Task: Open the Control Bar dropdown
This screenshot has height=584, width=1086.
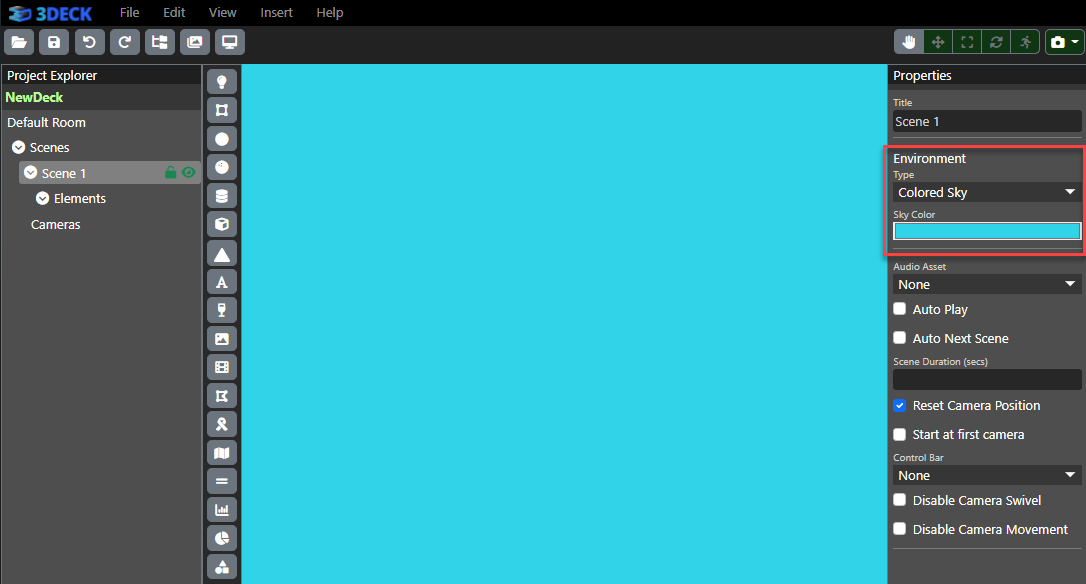Action: pyautogui.click(x=986, y=475)
